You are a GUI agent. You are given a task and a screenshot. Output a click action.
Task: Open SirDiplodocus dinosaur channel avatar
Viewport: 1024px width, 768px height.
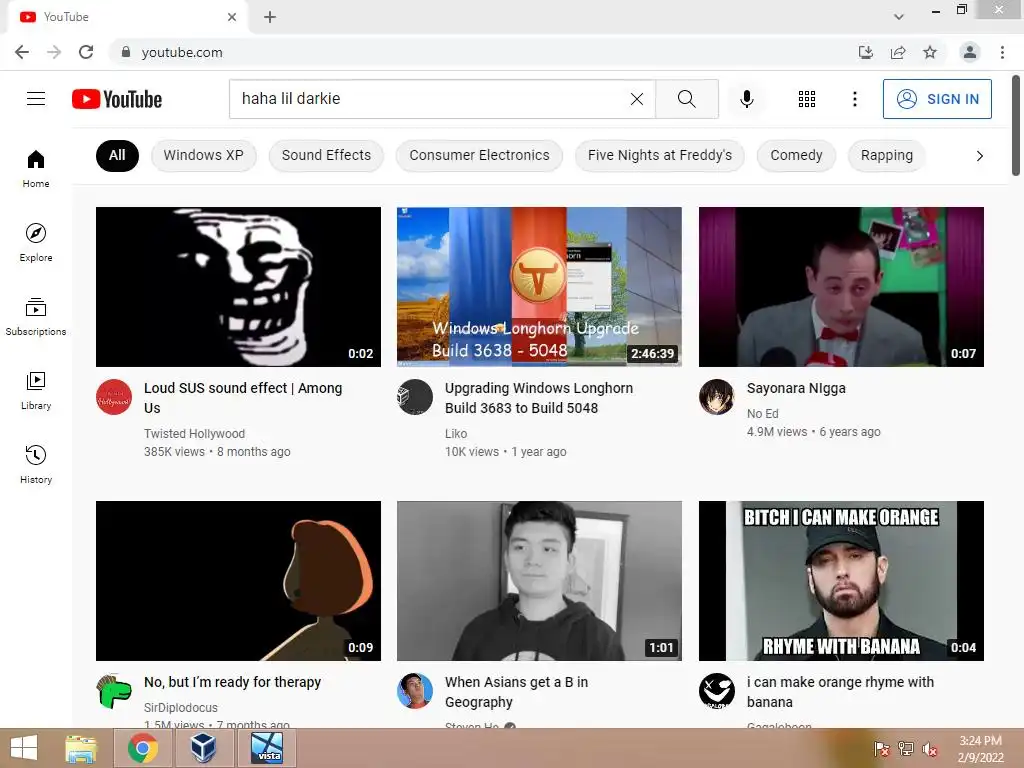point(114,691)
